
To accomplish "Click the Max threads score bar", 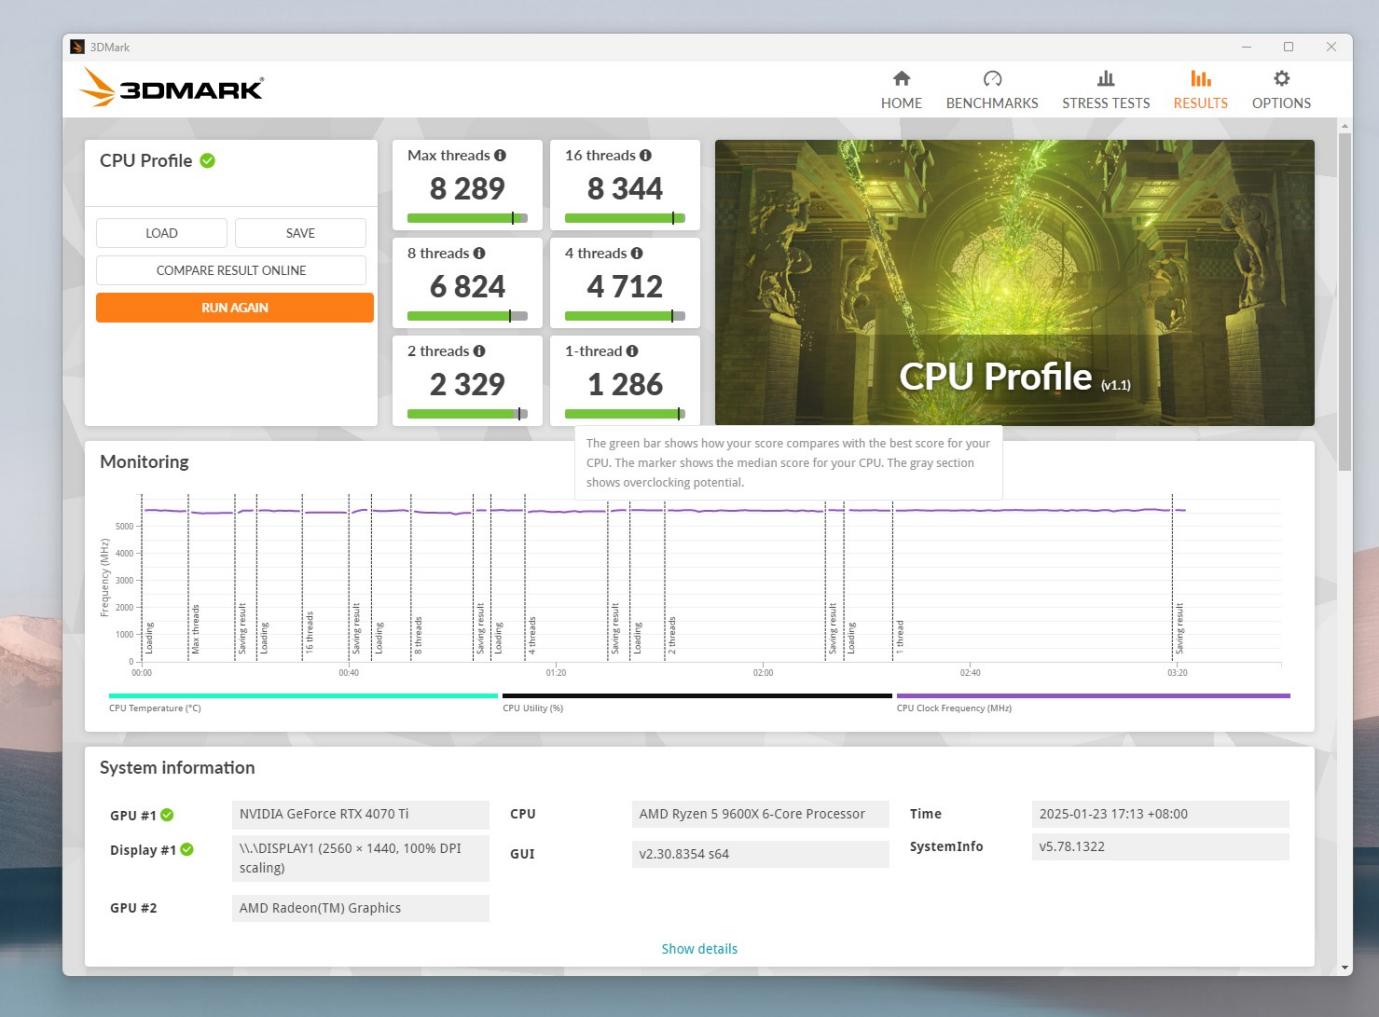I will pos(467,218).
